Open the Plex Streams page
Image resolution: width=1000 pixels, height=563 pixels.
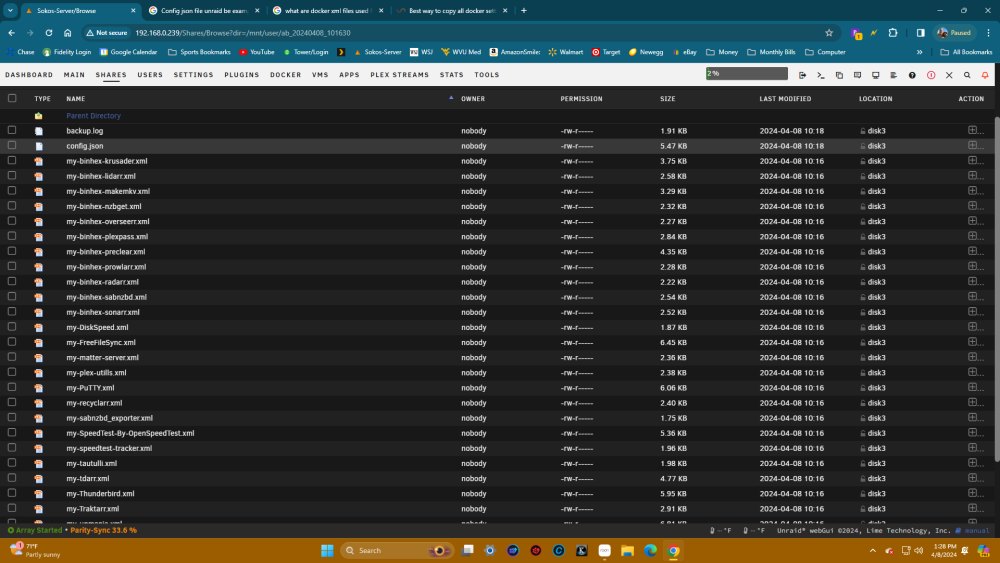coord(399,75)
